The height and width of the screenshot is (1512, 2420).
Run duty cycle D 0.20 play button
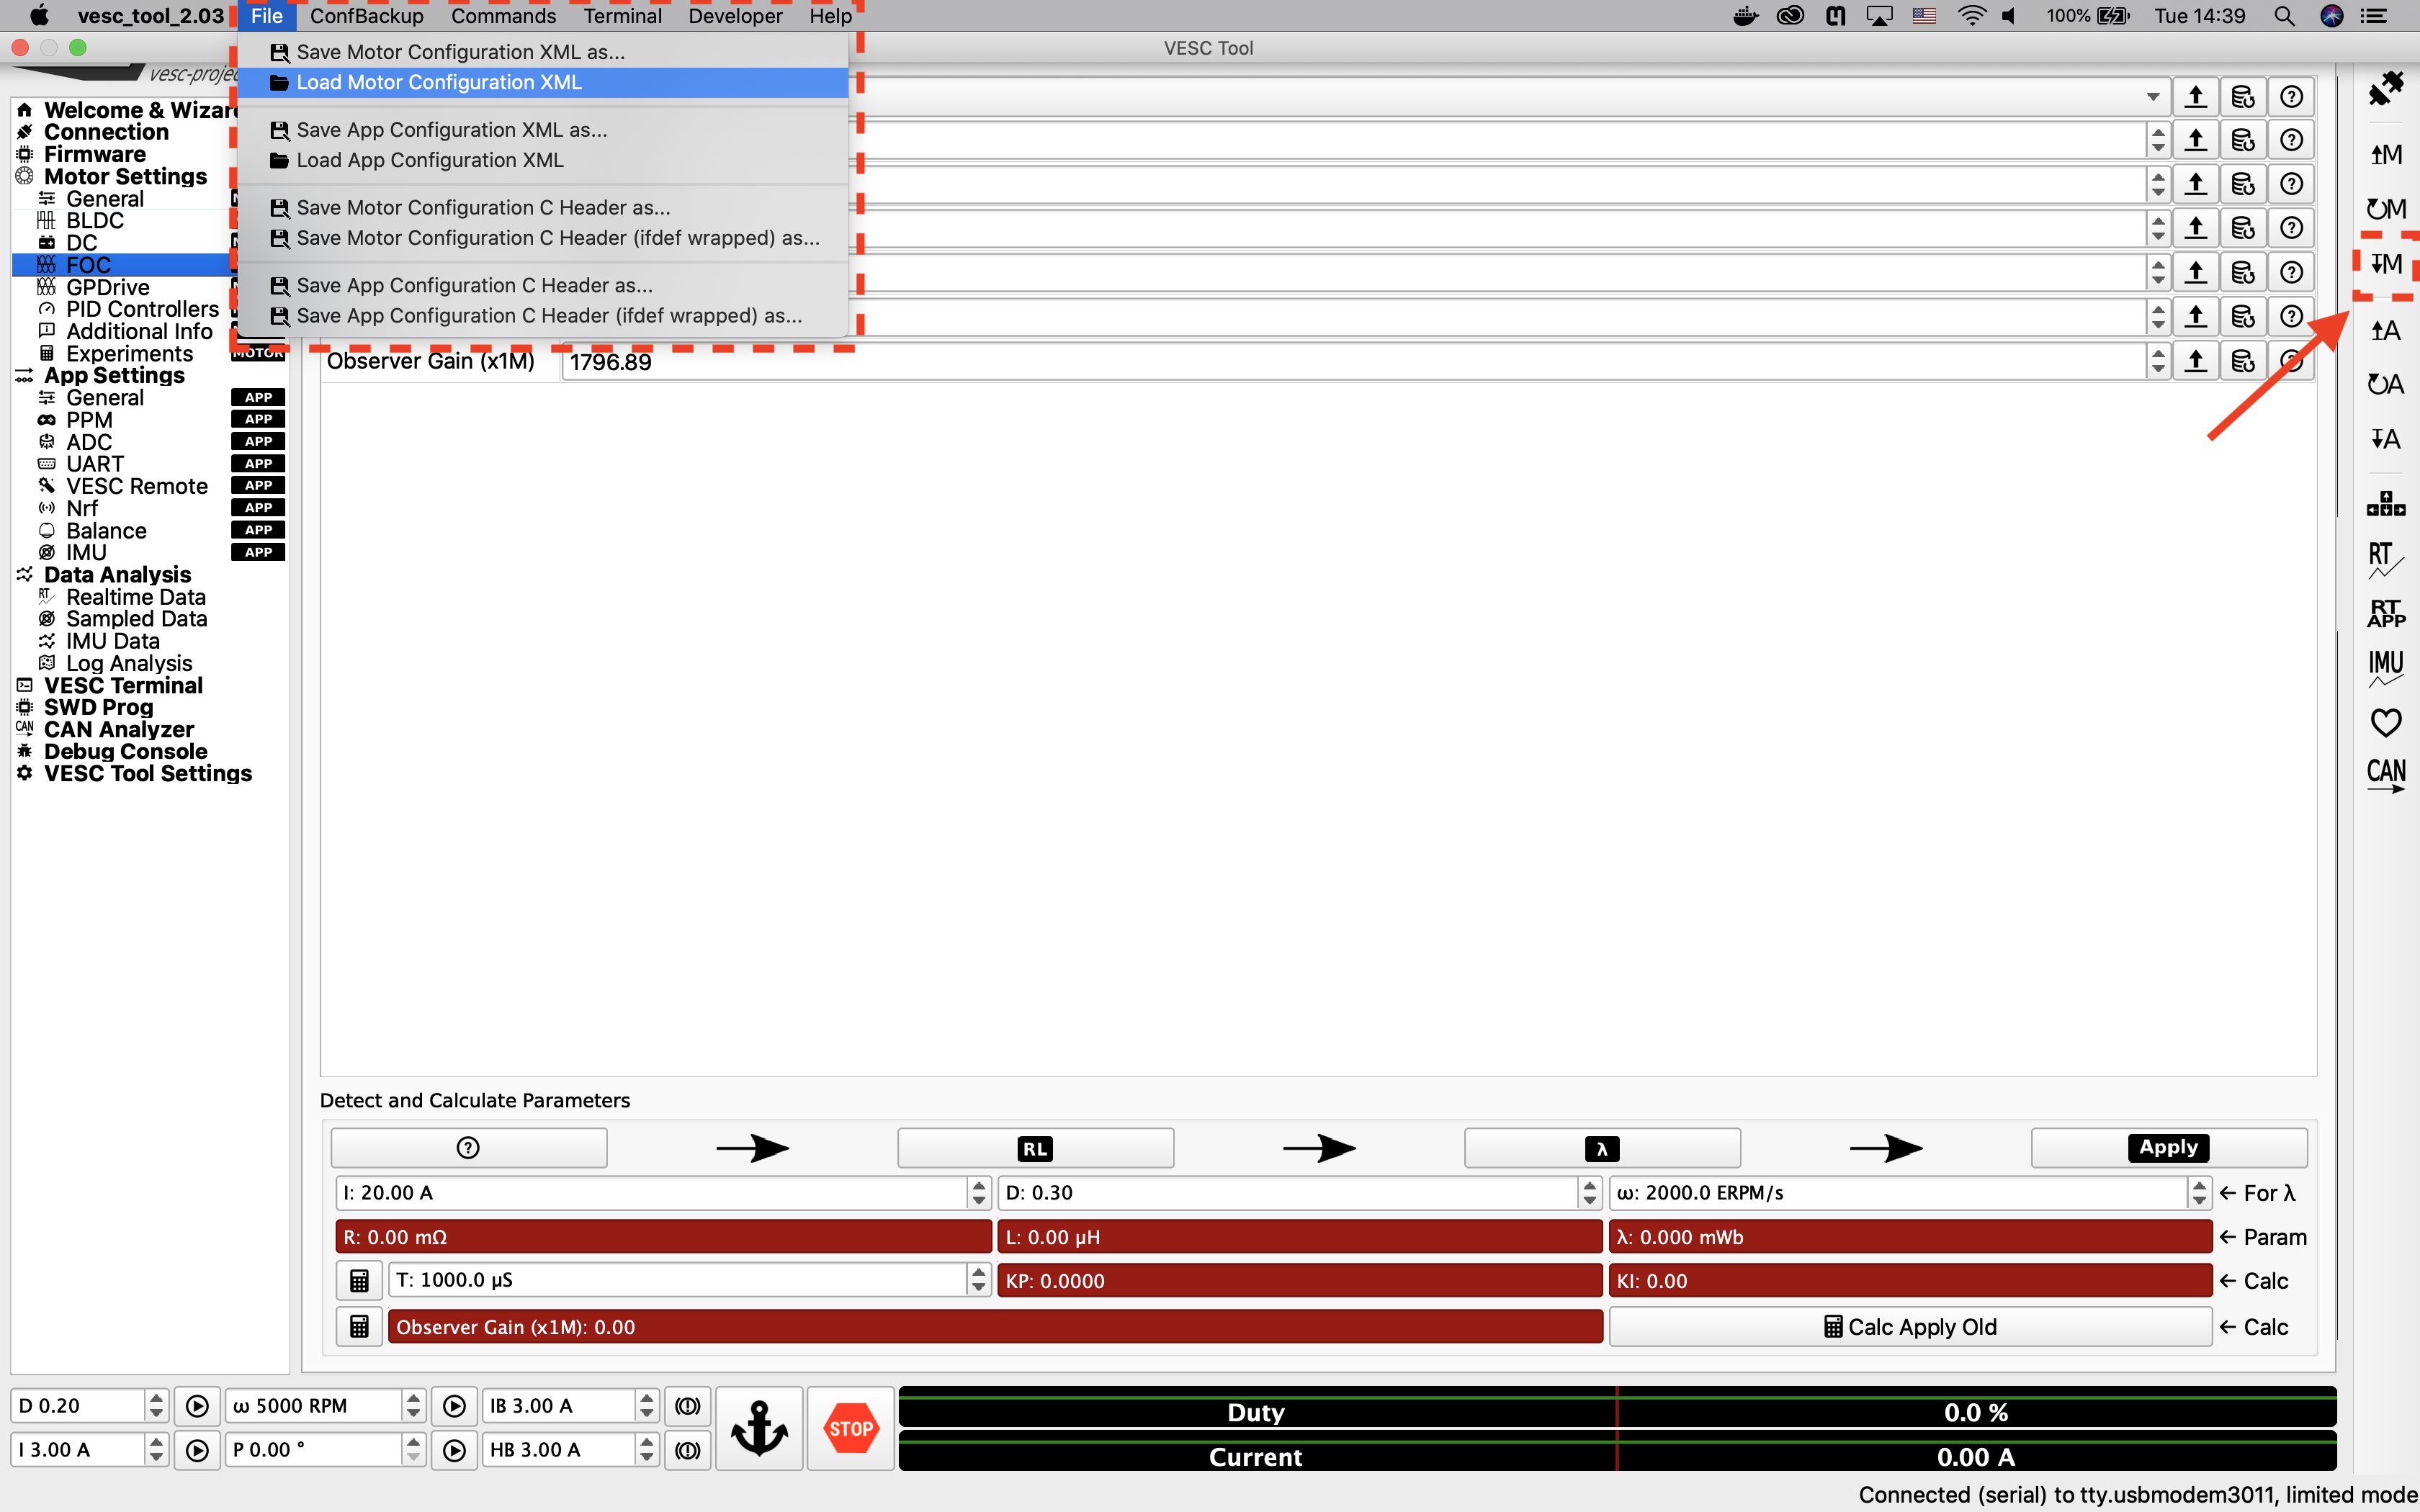tap(197, 1406)
